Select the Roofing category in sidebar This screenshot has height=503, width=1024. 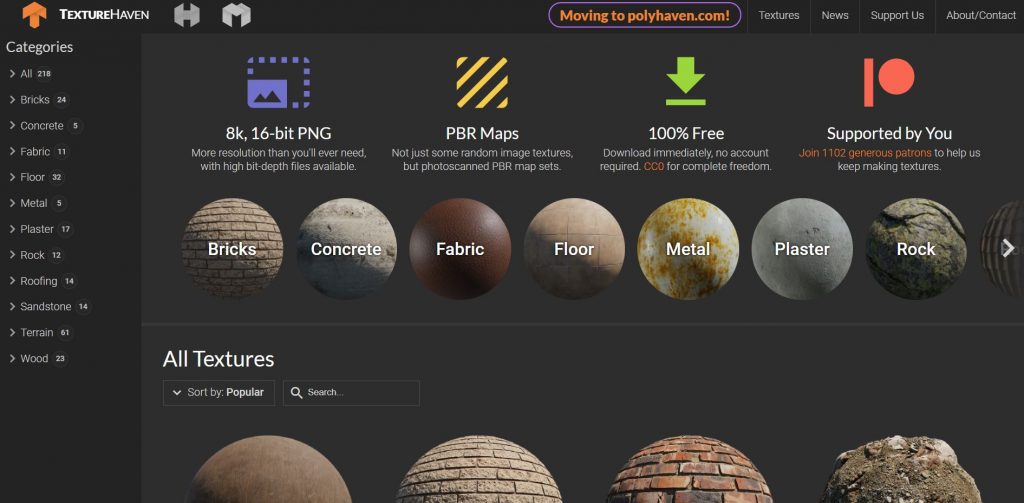click(x=42, y=281)
